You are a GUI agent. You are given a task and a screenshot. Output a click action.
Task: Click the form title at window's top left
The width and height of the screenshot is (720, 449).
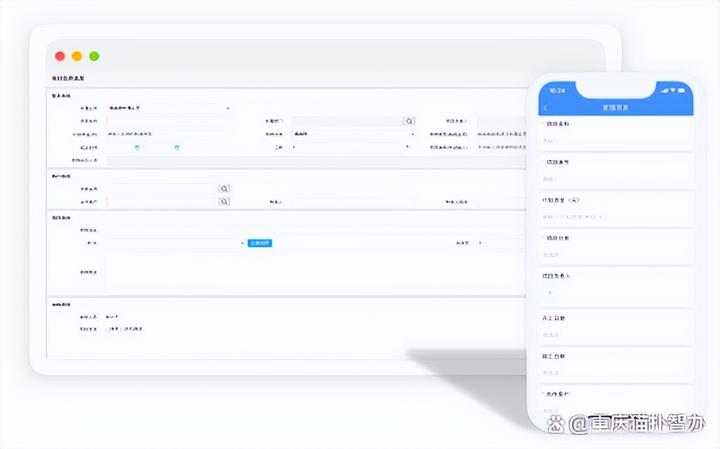(68, 79)
